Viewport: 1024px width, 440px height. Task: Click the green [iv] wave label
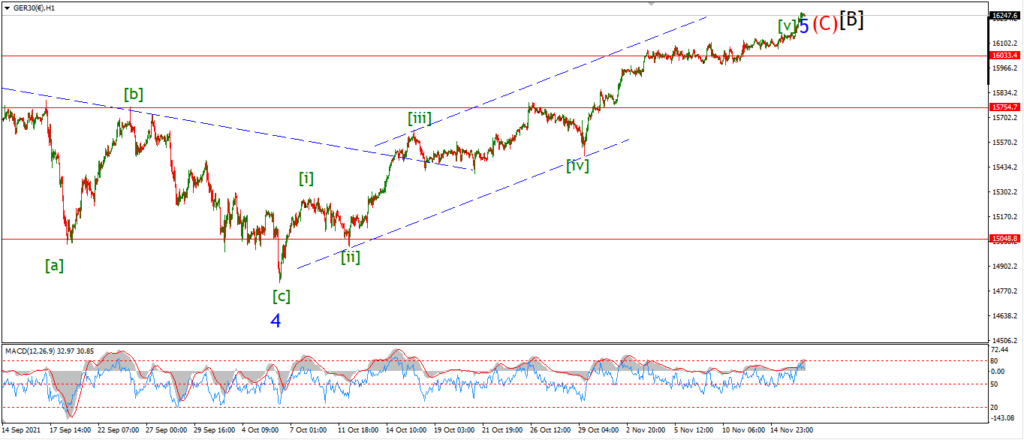[577, 165]
